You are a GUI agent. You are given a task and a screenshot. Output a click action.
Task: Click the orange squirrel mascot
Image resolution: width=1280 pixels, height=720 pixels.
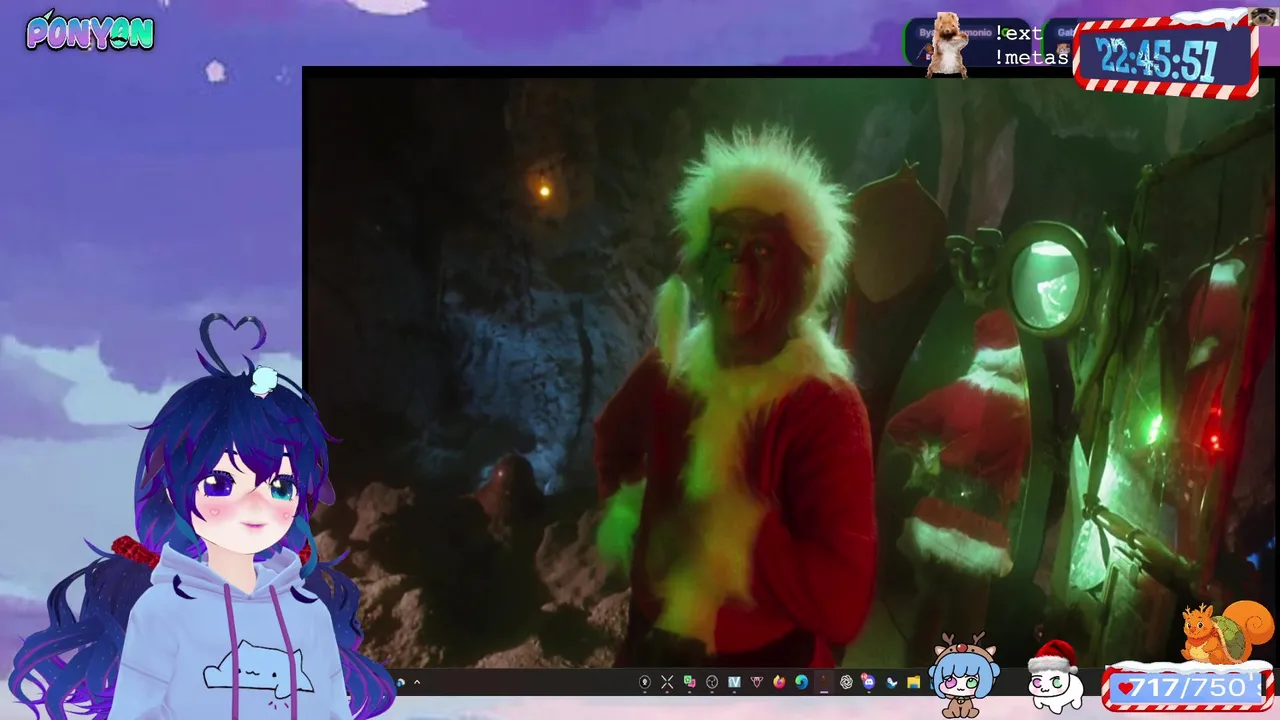(x=1226, y=632)
